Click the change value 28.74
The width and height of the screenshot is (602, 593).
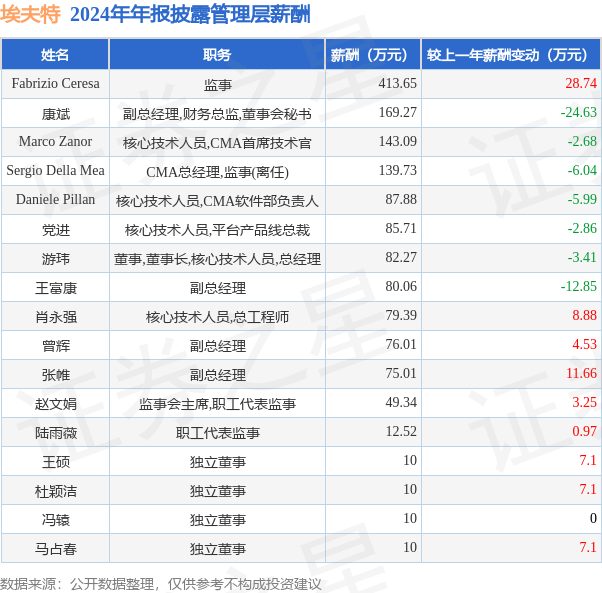581,83
